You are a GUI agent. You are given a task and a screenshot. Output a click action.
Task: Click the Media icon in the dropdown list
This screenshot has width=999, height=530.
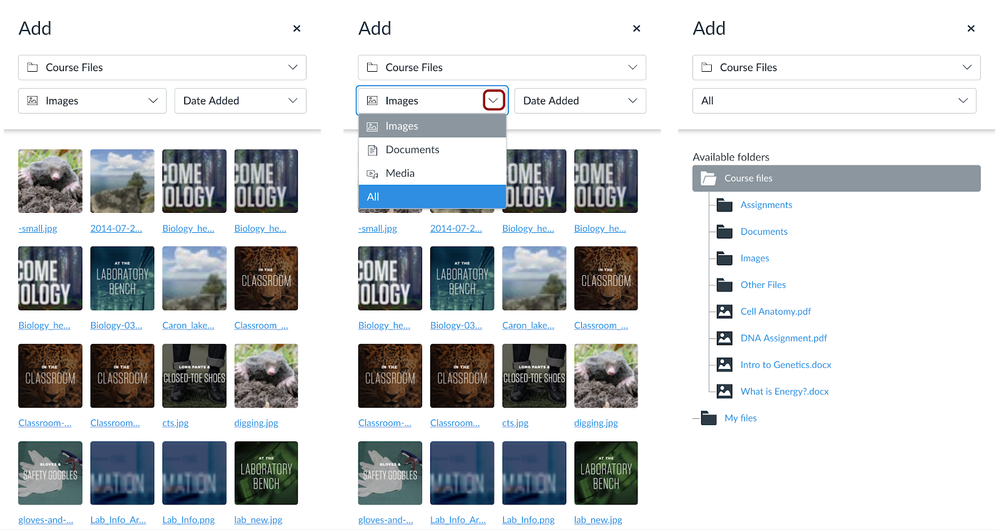[x=373, y=173]
